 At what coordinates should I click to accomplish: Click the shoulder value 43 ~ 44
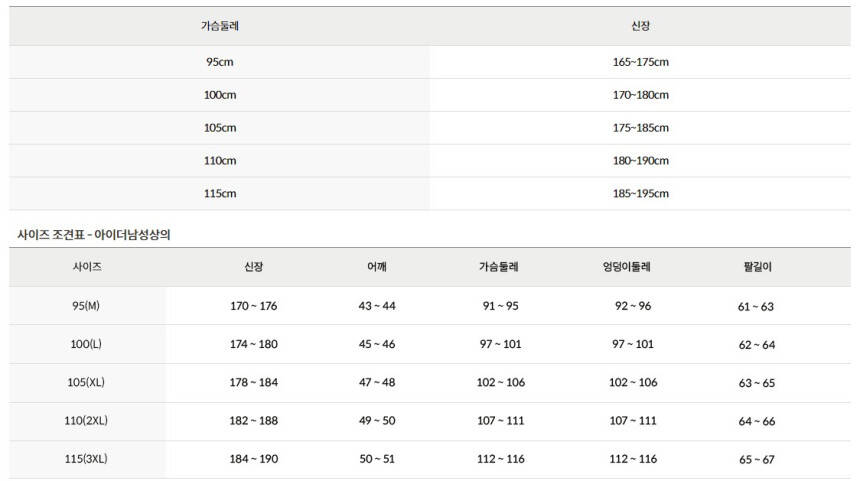point(377,306)
